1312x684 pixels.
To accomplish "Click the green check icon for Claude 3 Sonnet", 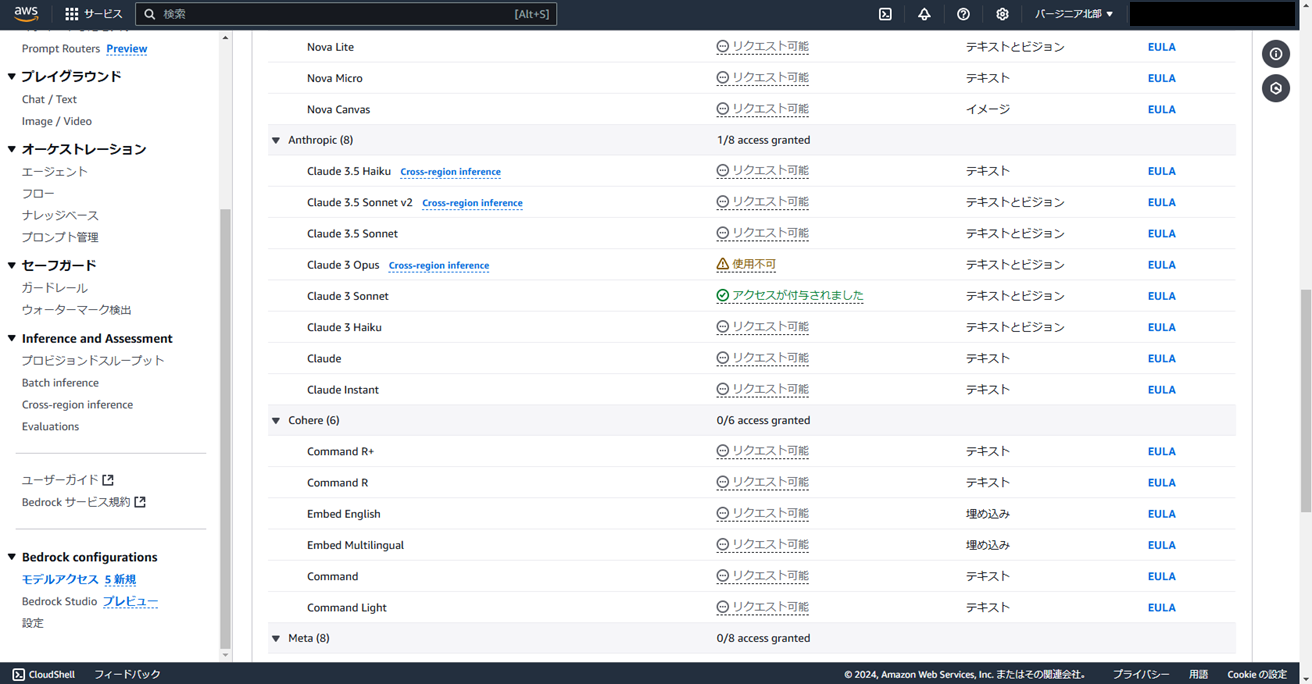I will coord(722,296).
